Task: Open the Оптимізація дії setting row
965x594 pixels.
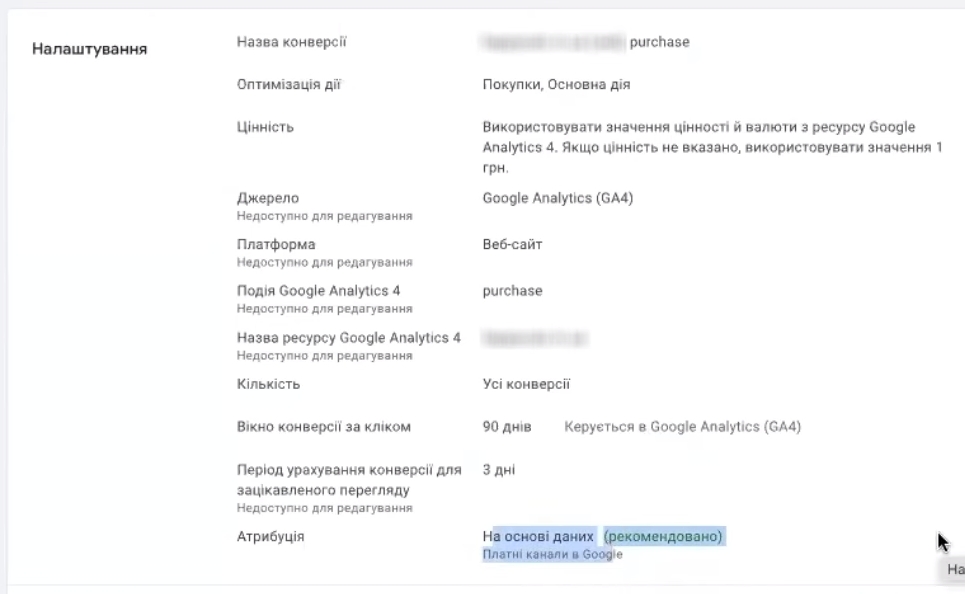Action: pyautogui.click(x=289, y=85)
